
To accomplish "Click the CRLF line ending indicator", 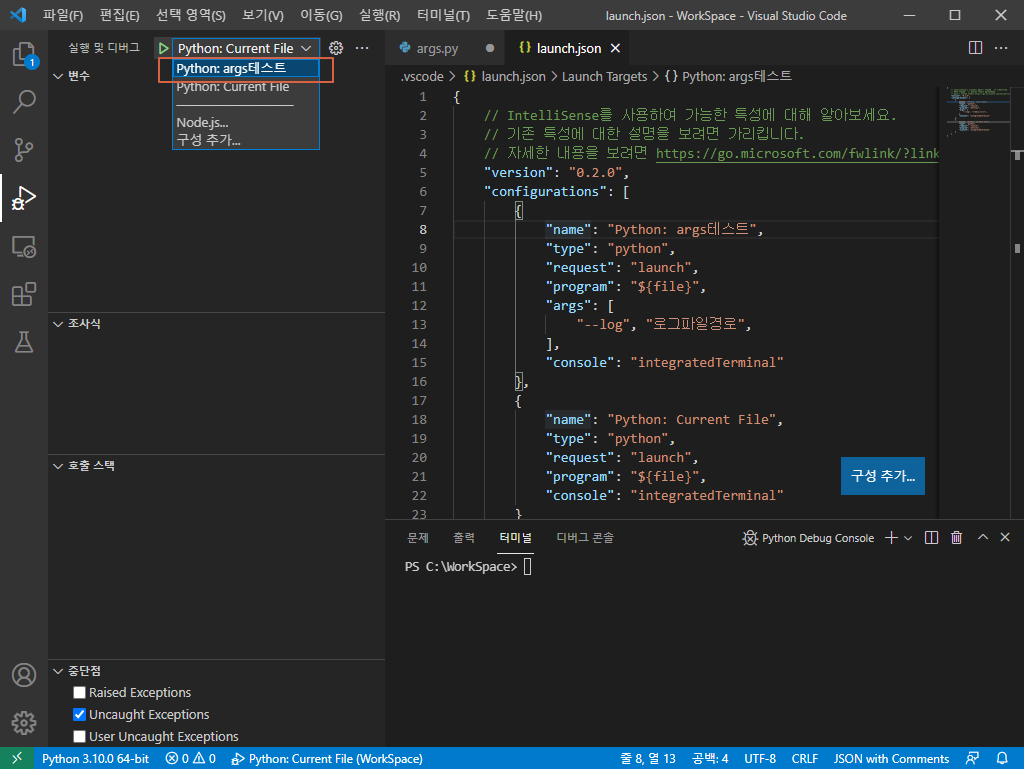I will [x=805, y=759].
